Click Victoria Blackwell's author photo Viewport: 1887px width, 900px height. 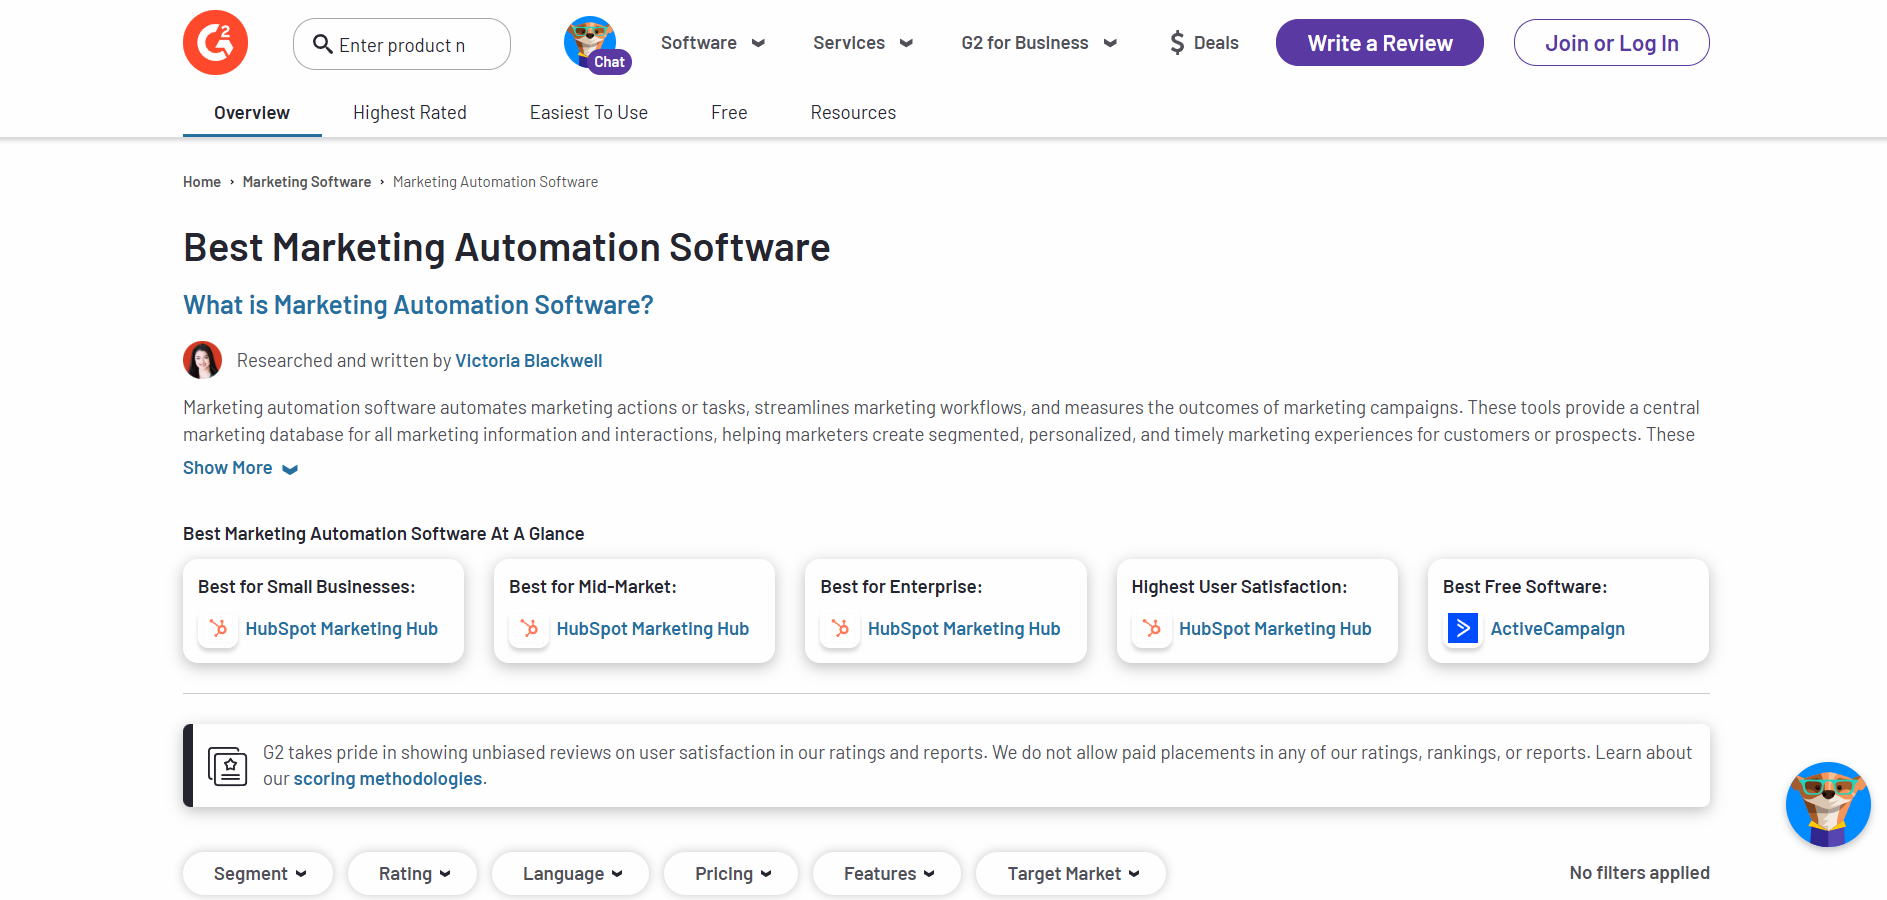[x=202, y=360]
